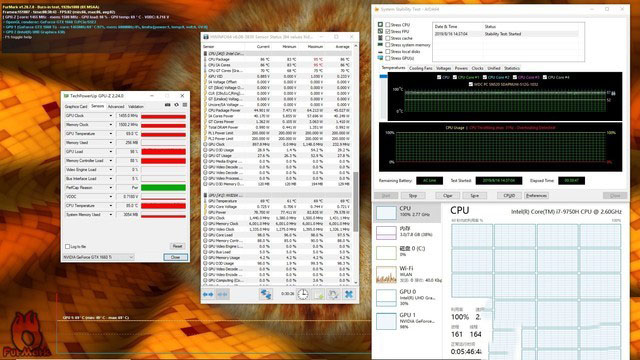Click HWiNFO logging start document icon
This screenshot has height=360, width=640.
tap(318, 294)
